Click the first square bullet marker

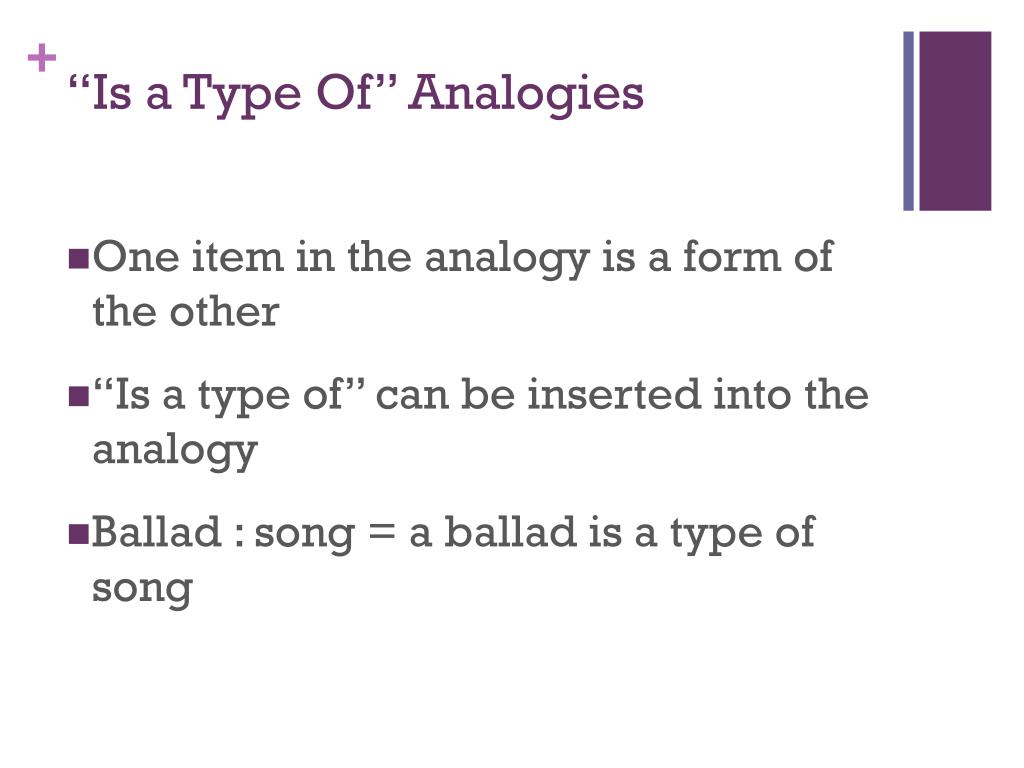pyautogui.click(x=78, y=259)
